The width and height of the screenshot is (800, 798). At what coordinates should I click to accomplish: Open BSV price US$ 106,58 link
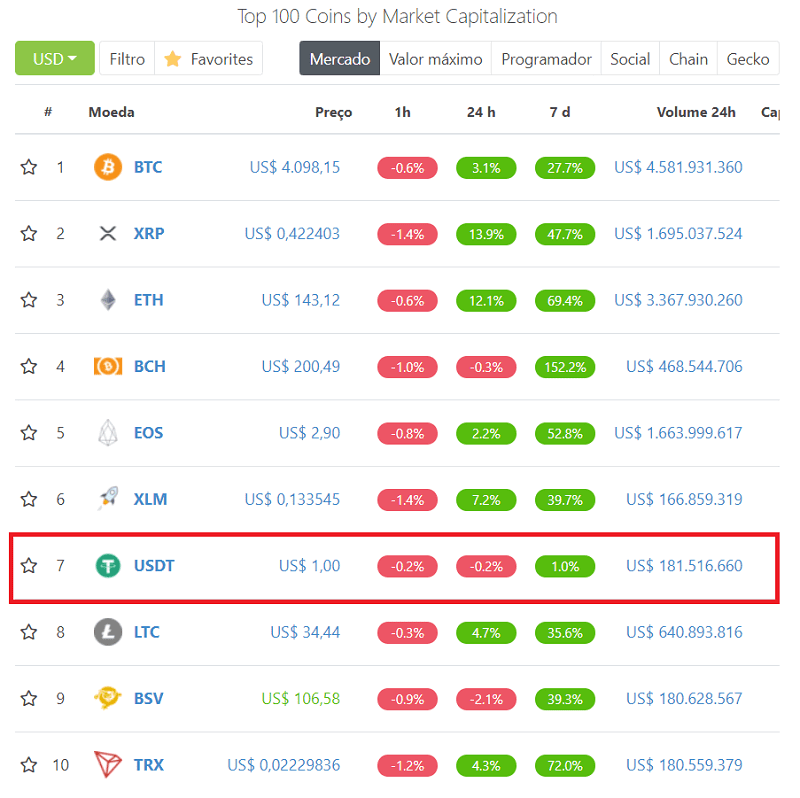[300, 698]
